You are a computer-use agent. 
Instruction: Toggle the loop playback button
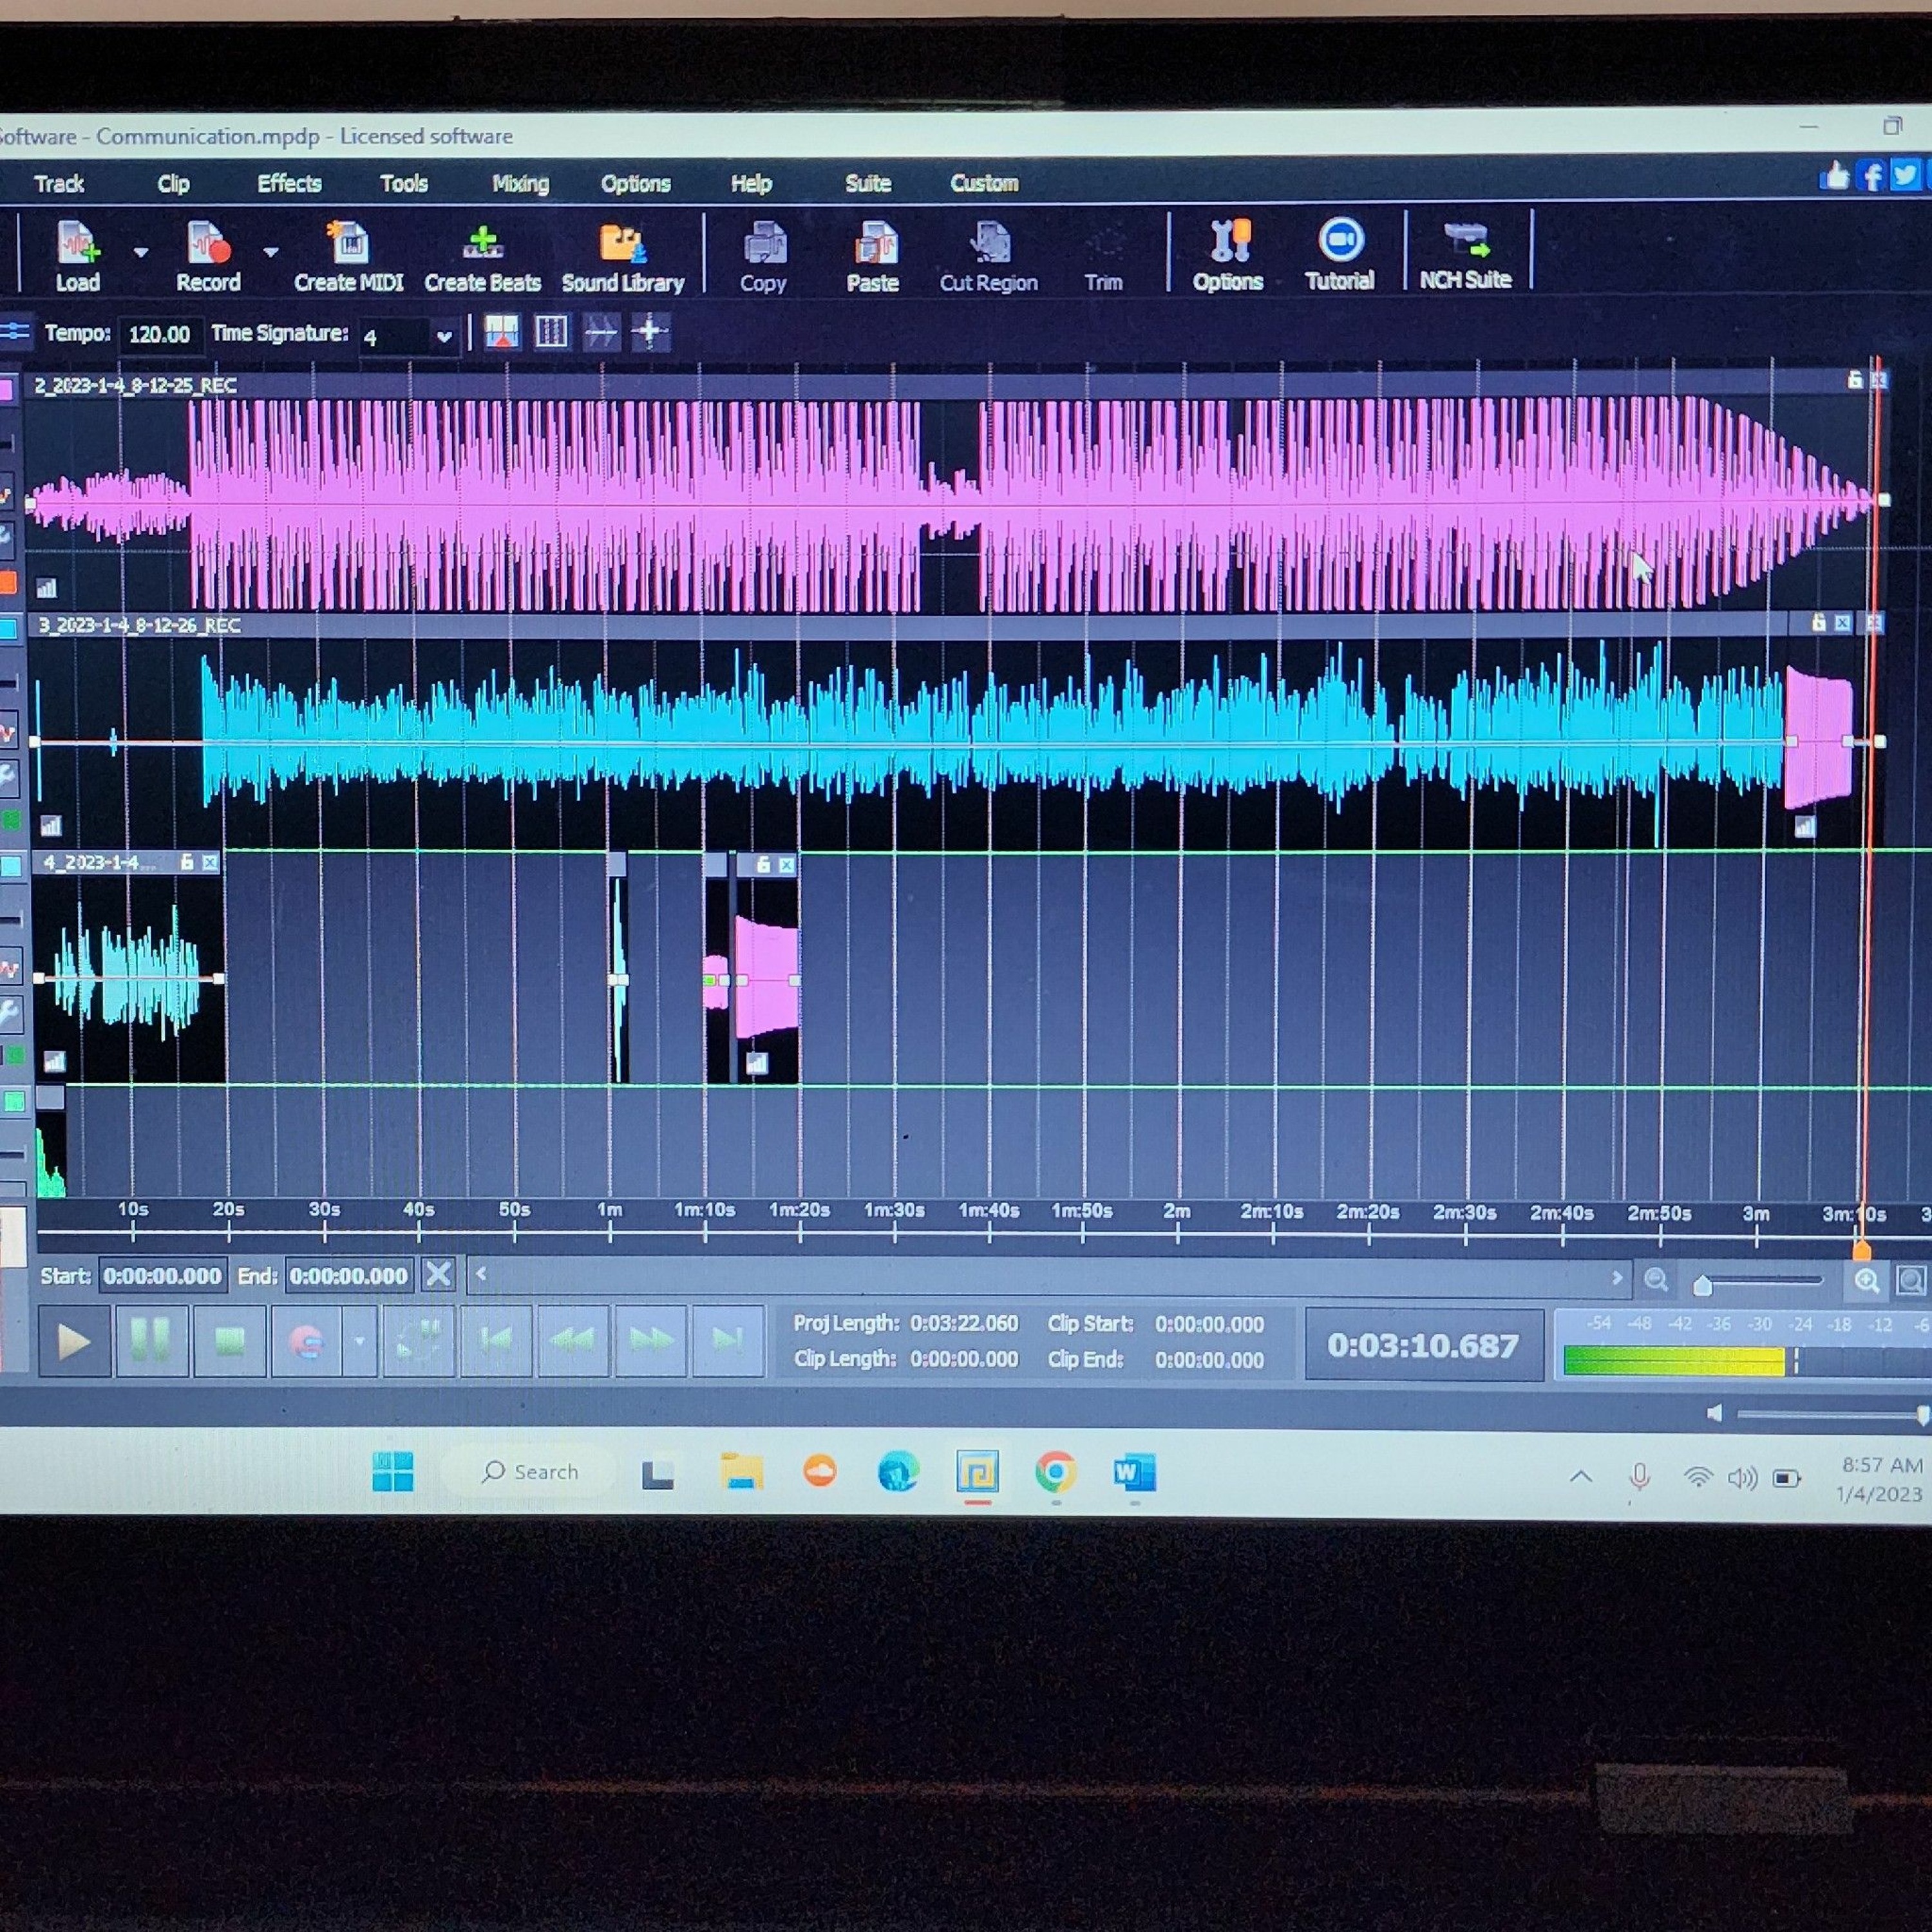pos(419,1340)
